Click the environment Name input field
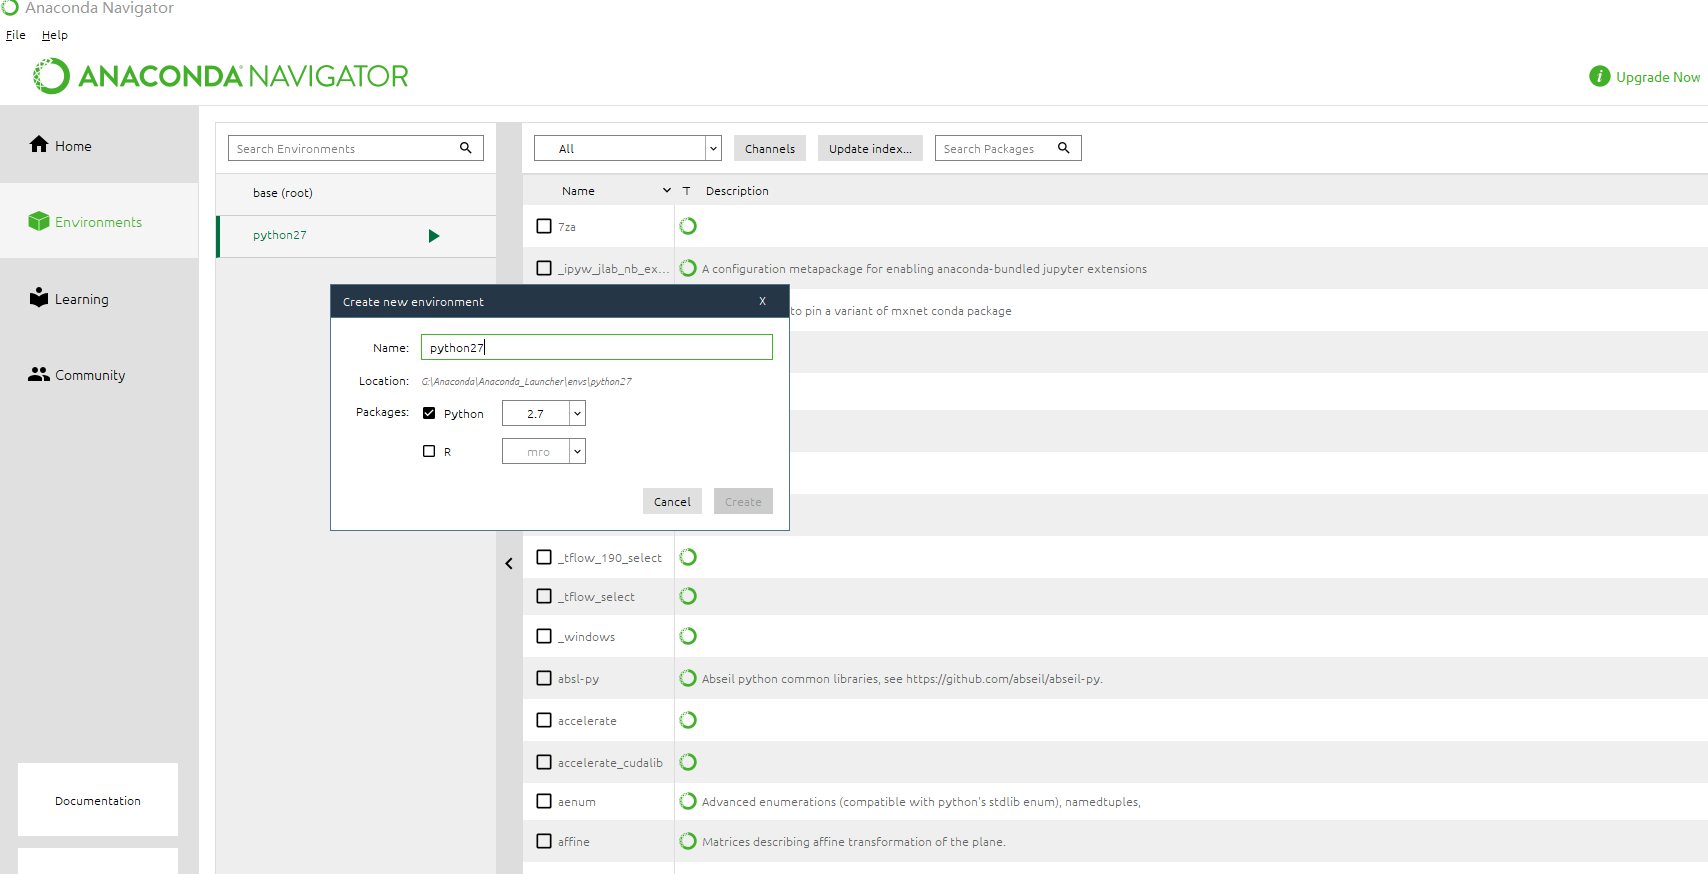 click(597, 347)
